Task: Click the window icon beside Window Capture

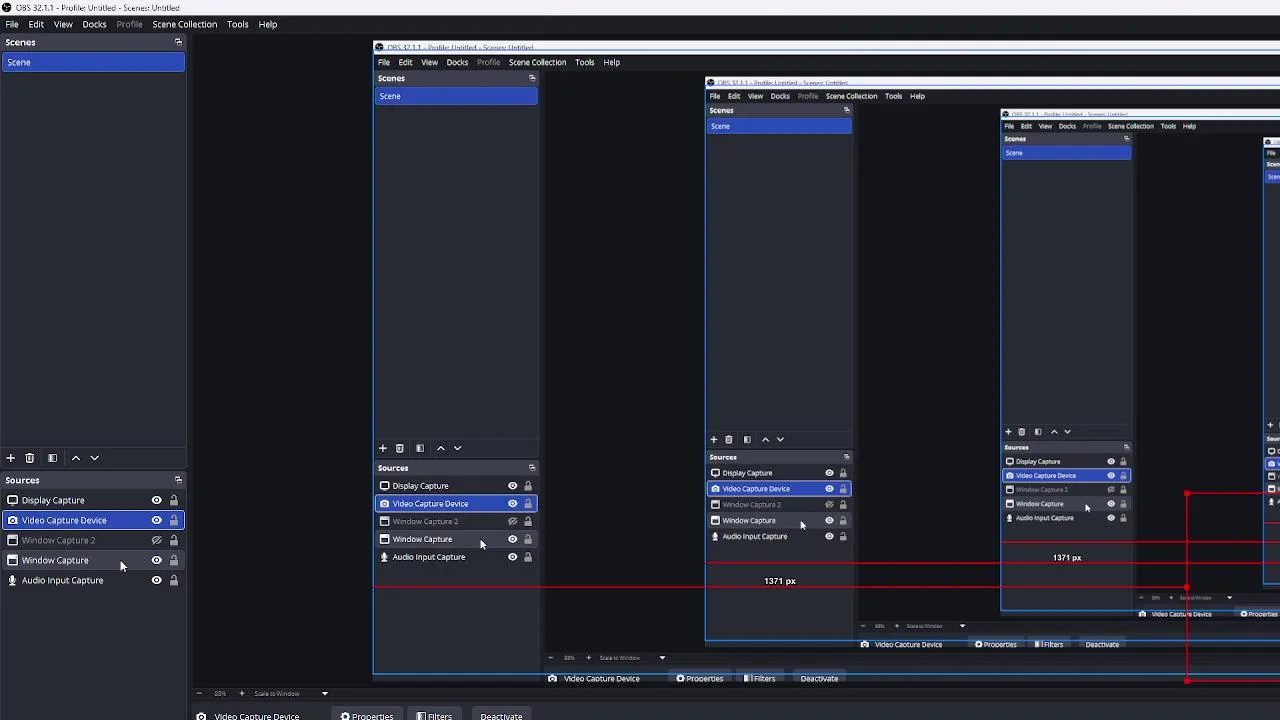Action: pyautogui.click(x=12, y=560)
